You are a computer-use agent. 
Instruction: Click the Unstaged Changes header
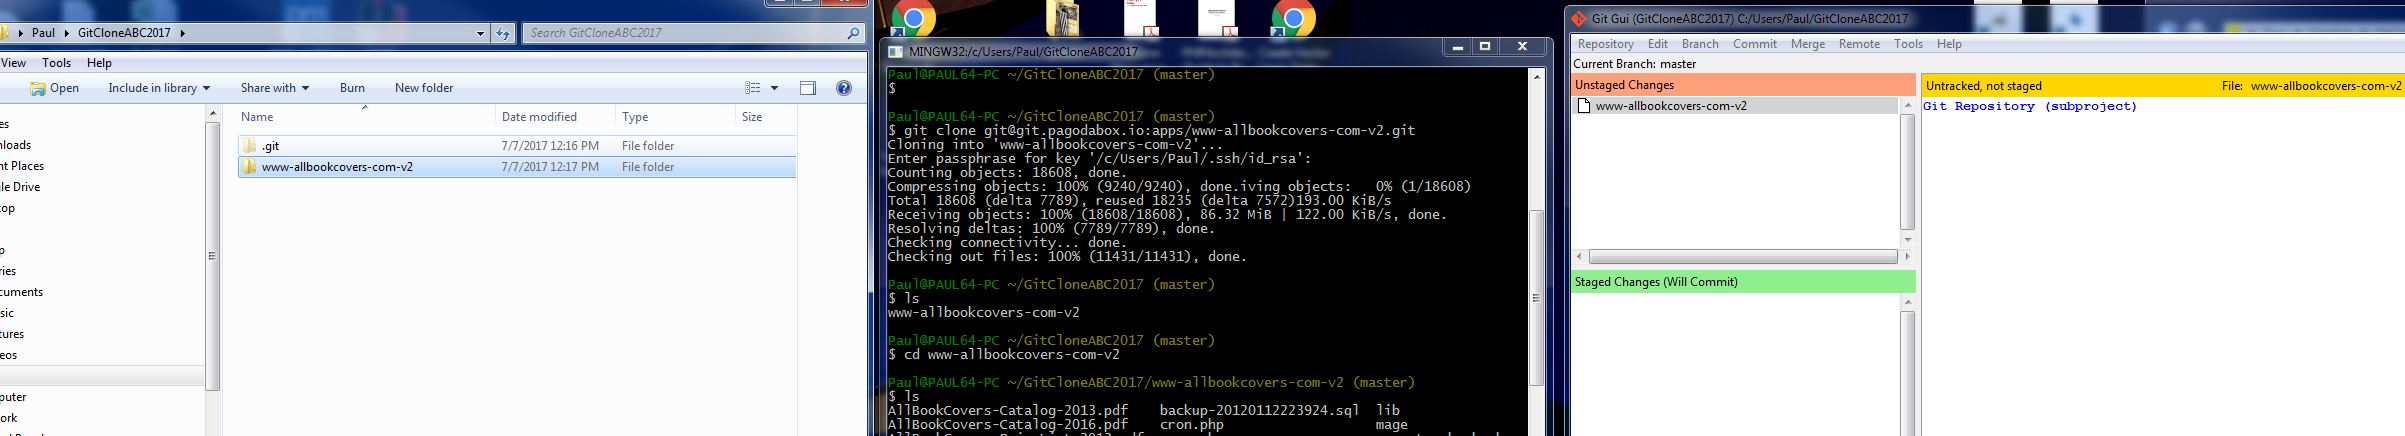(1743, 85)
